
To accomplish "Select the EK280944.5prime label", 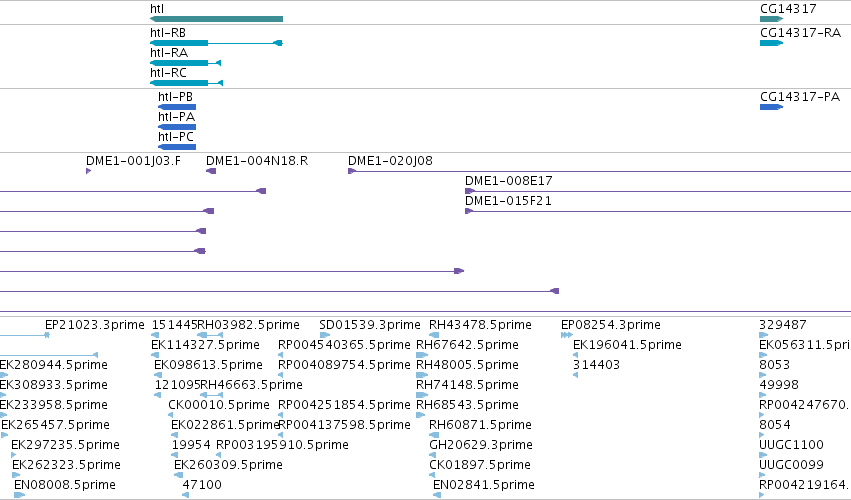I will tap(53, 365).
